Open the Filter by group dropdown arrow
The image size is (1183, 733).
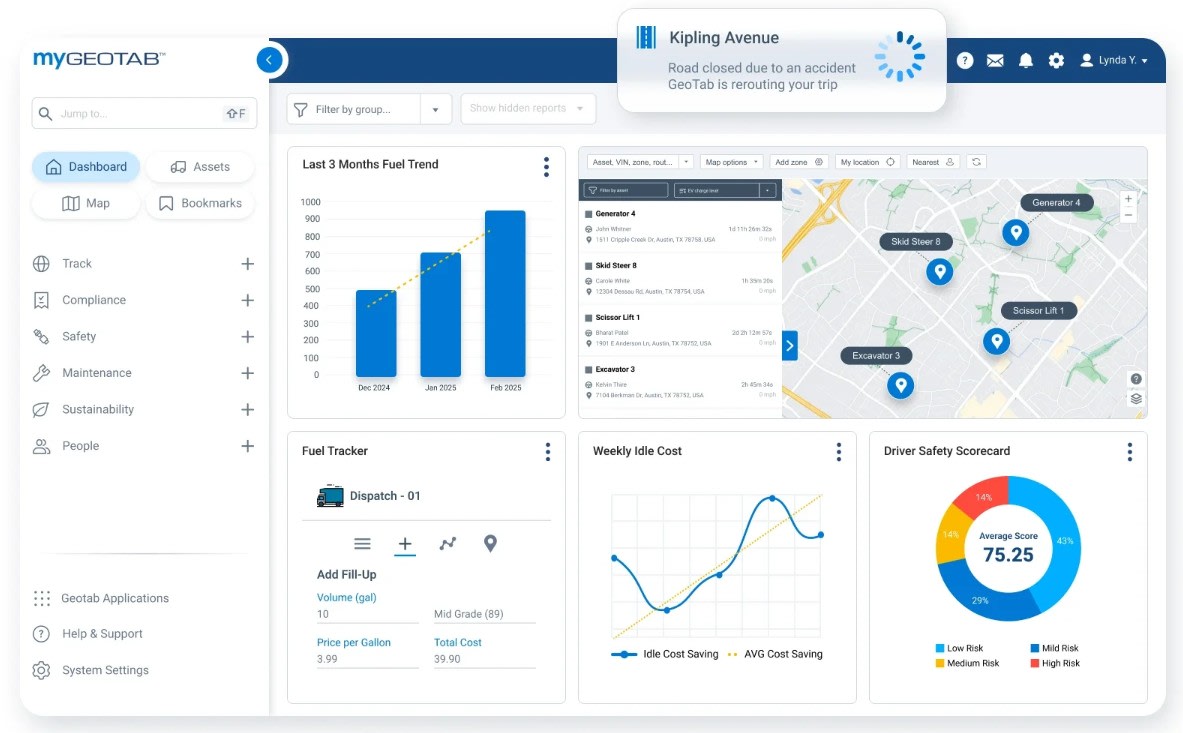(x=435, y=110)
